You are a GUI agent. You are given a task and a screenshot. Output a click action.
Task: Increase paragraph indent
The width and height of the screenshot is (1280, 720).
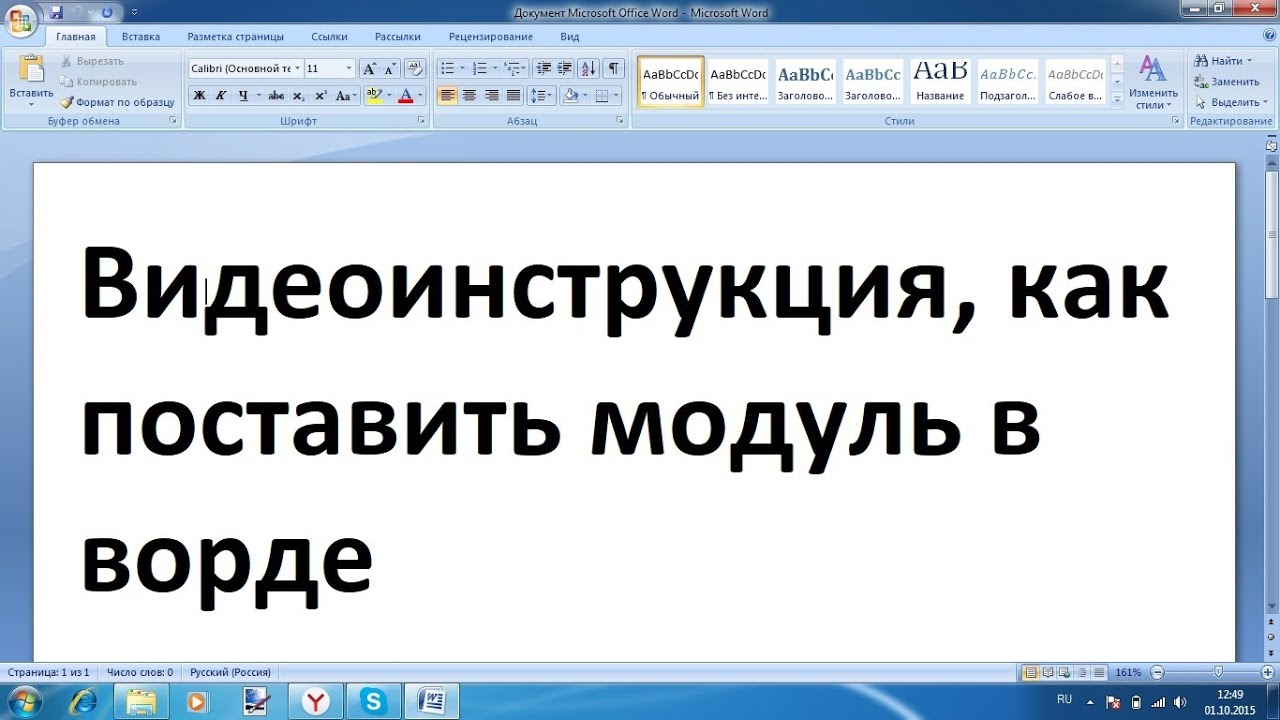[565, 68]
